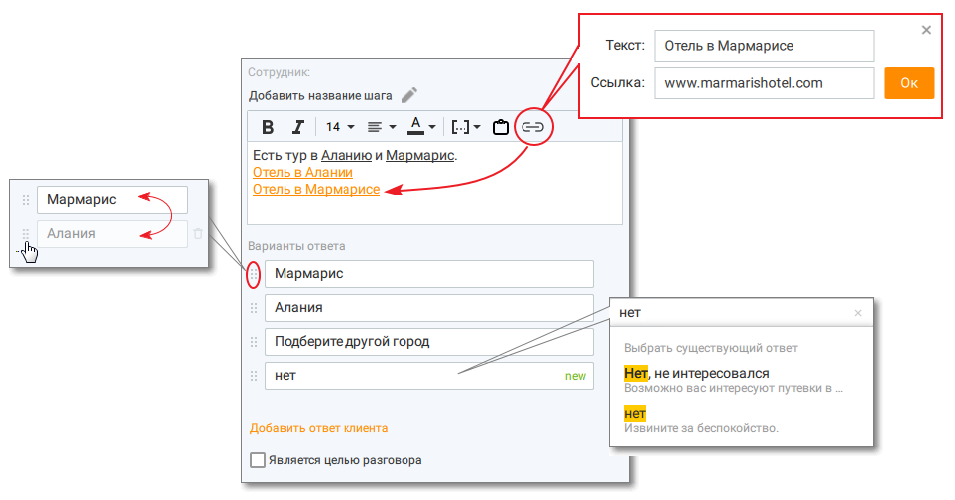Screen dimensions: 955x500
Task: Click the paste clipboard icon
Action: pyautogui.click(x=501, y=127)
